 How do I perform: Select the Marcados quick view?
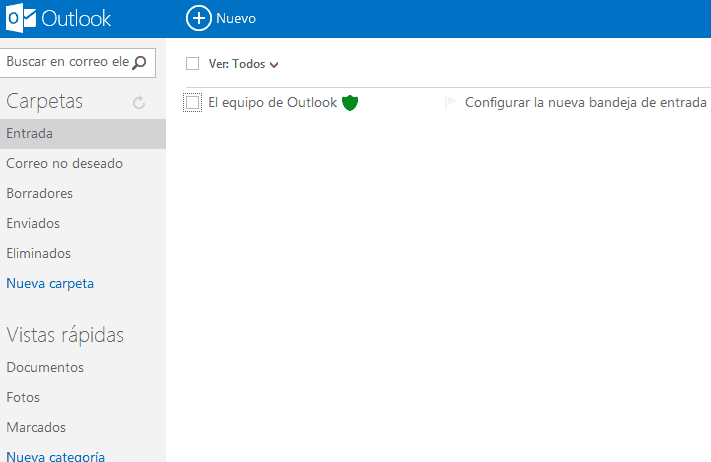(36, 427)
